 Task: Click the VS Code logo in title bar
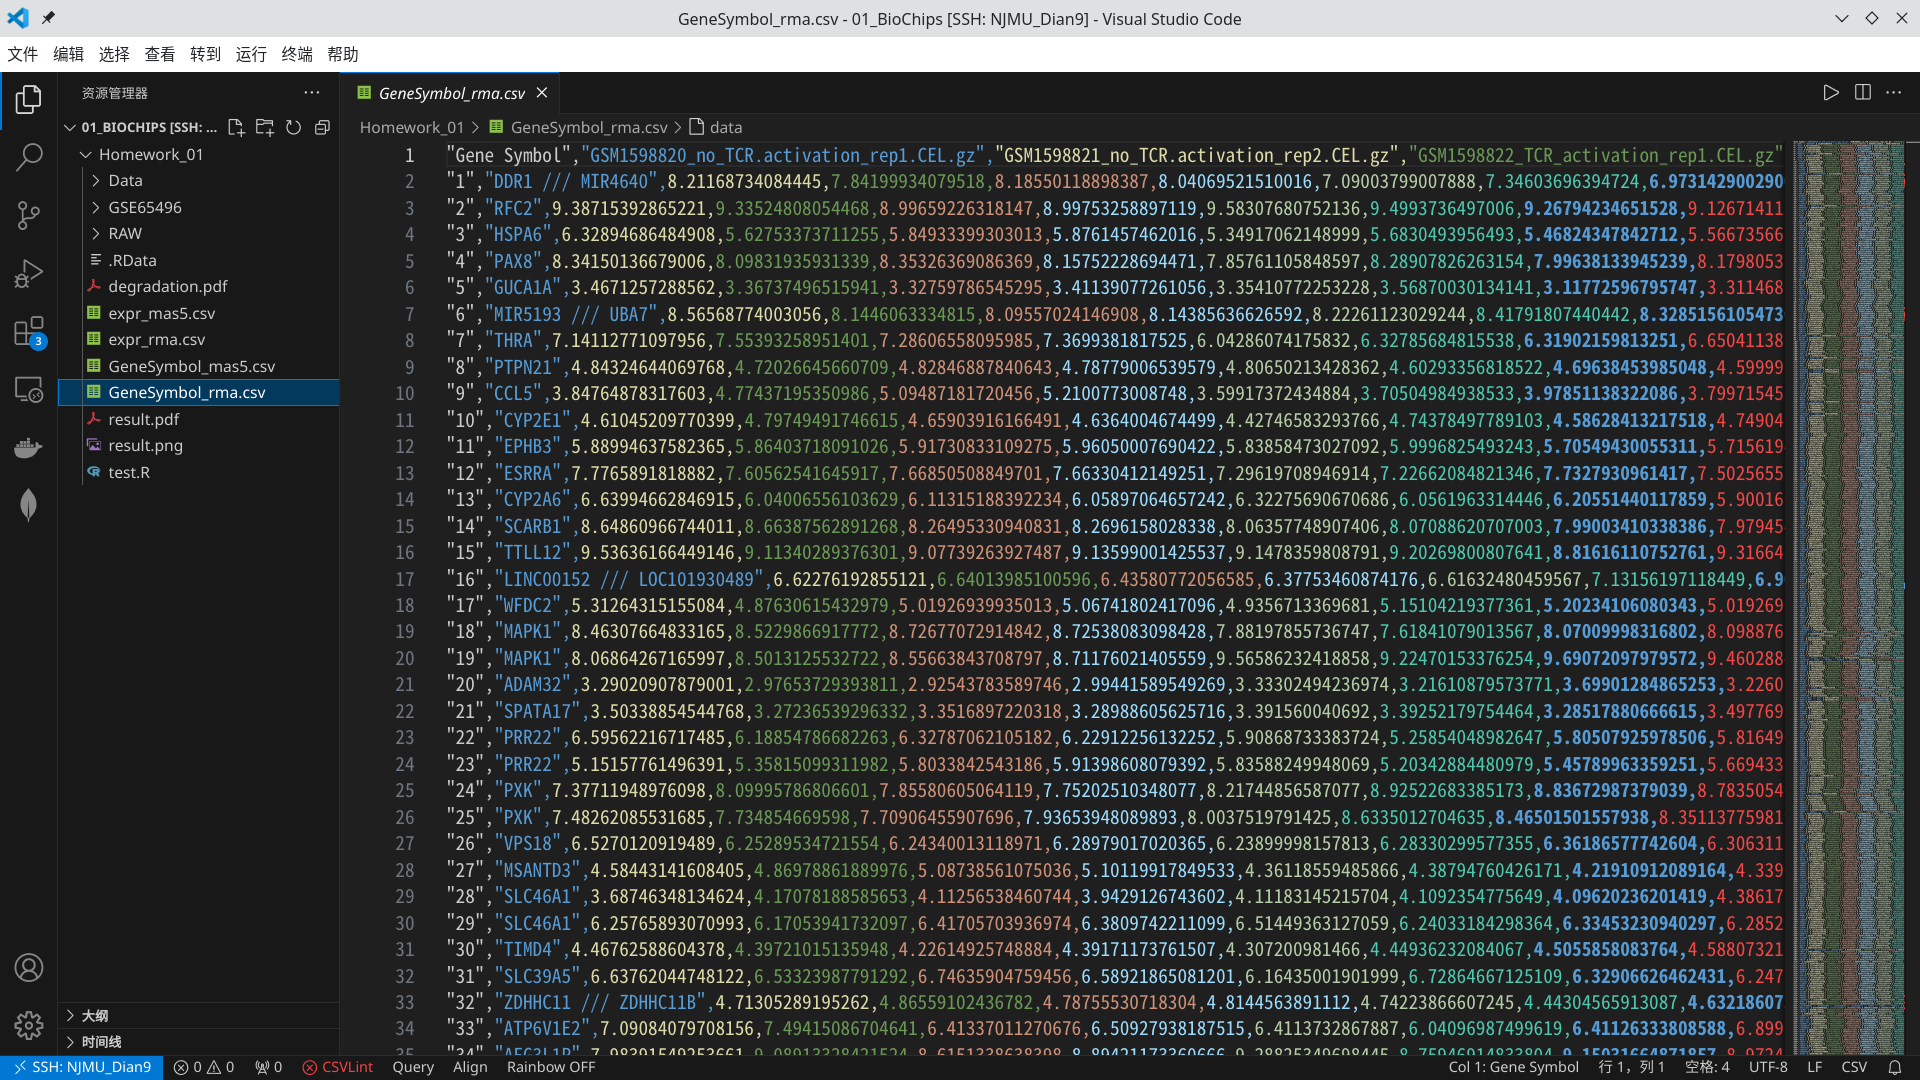18,18
